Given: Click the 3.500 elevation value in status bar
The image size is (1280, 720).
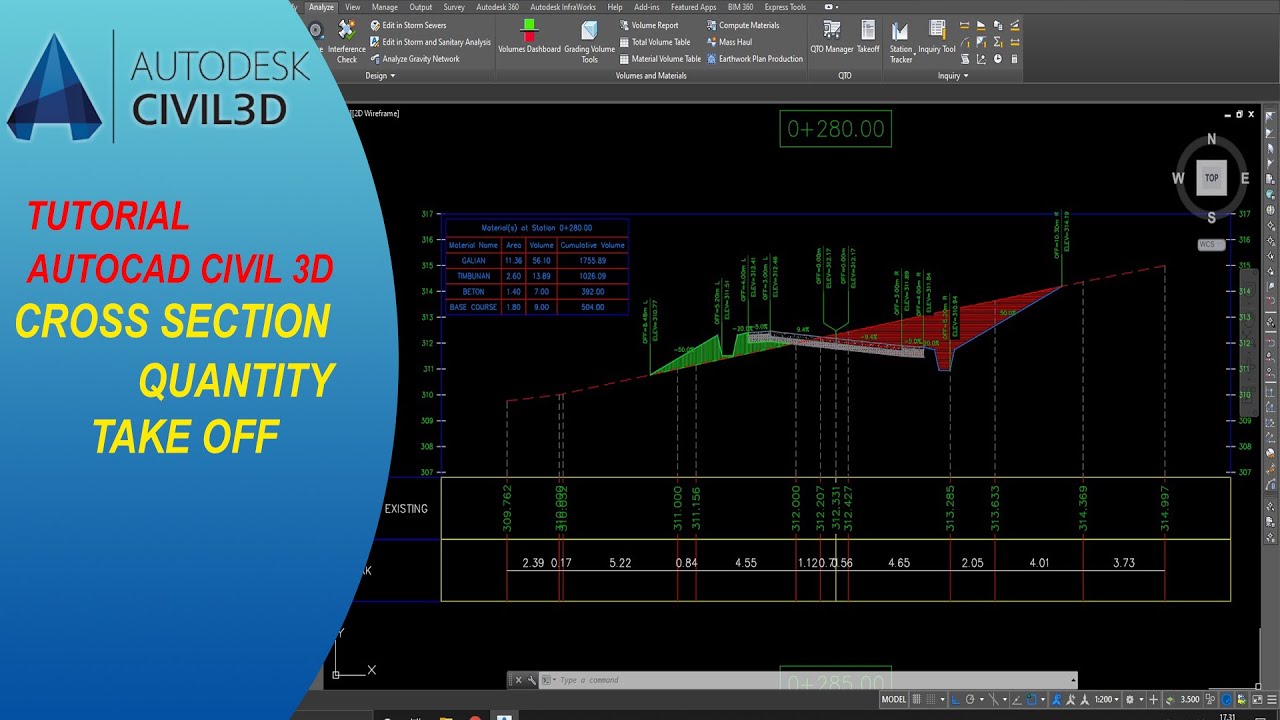Looking at the screenshot, I should click(x=1189, y=700).
